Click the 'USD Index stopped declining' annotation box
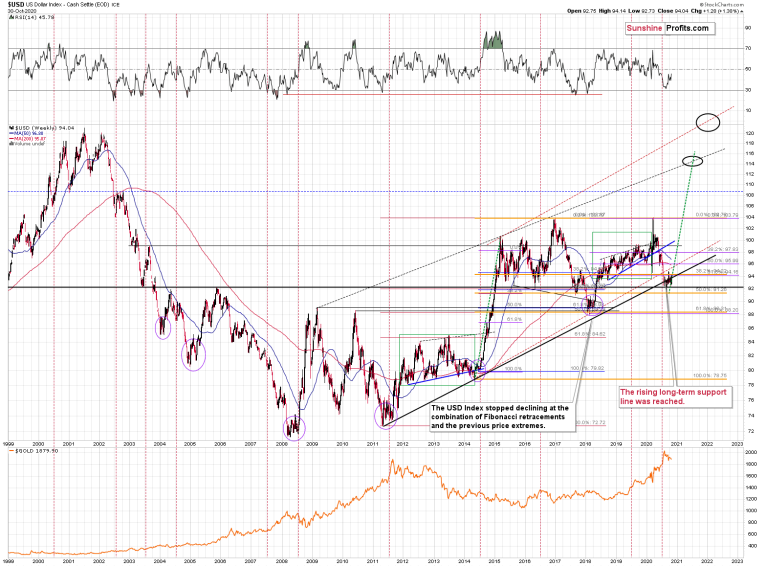The width and height of the screenshot is (765, 566). coord(501,417)
